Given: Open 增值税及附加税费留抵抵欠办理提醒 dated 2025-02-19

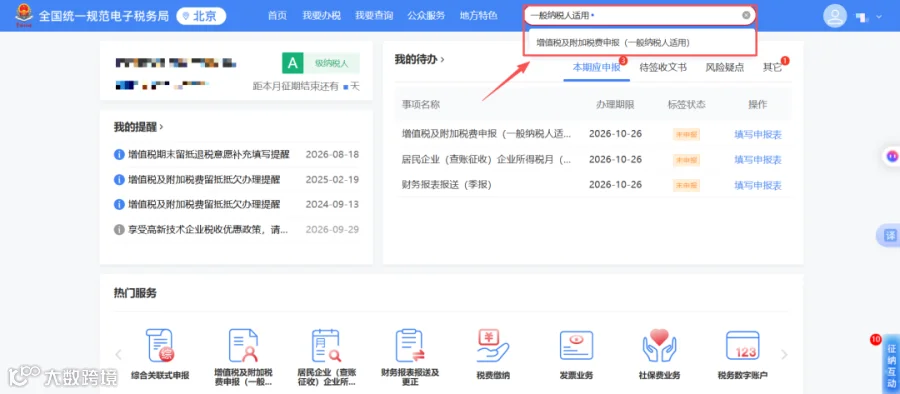Looking at the screenshot, I should coord(204,180).
